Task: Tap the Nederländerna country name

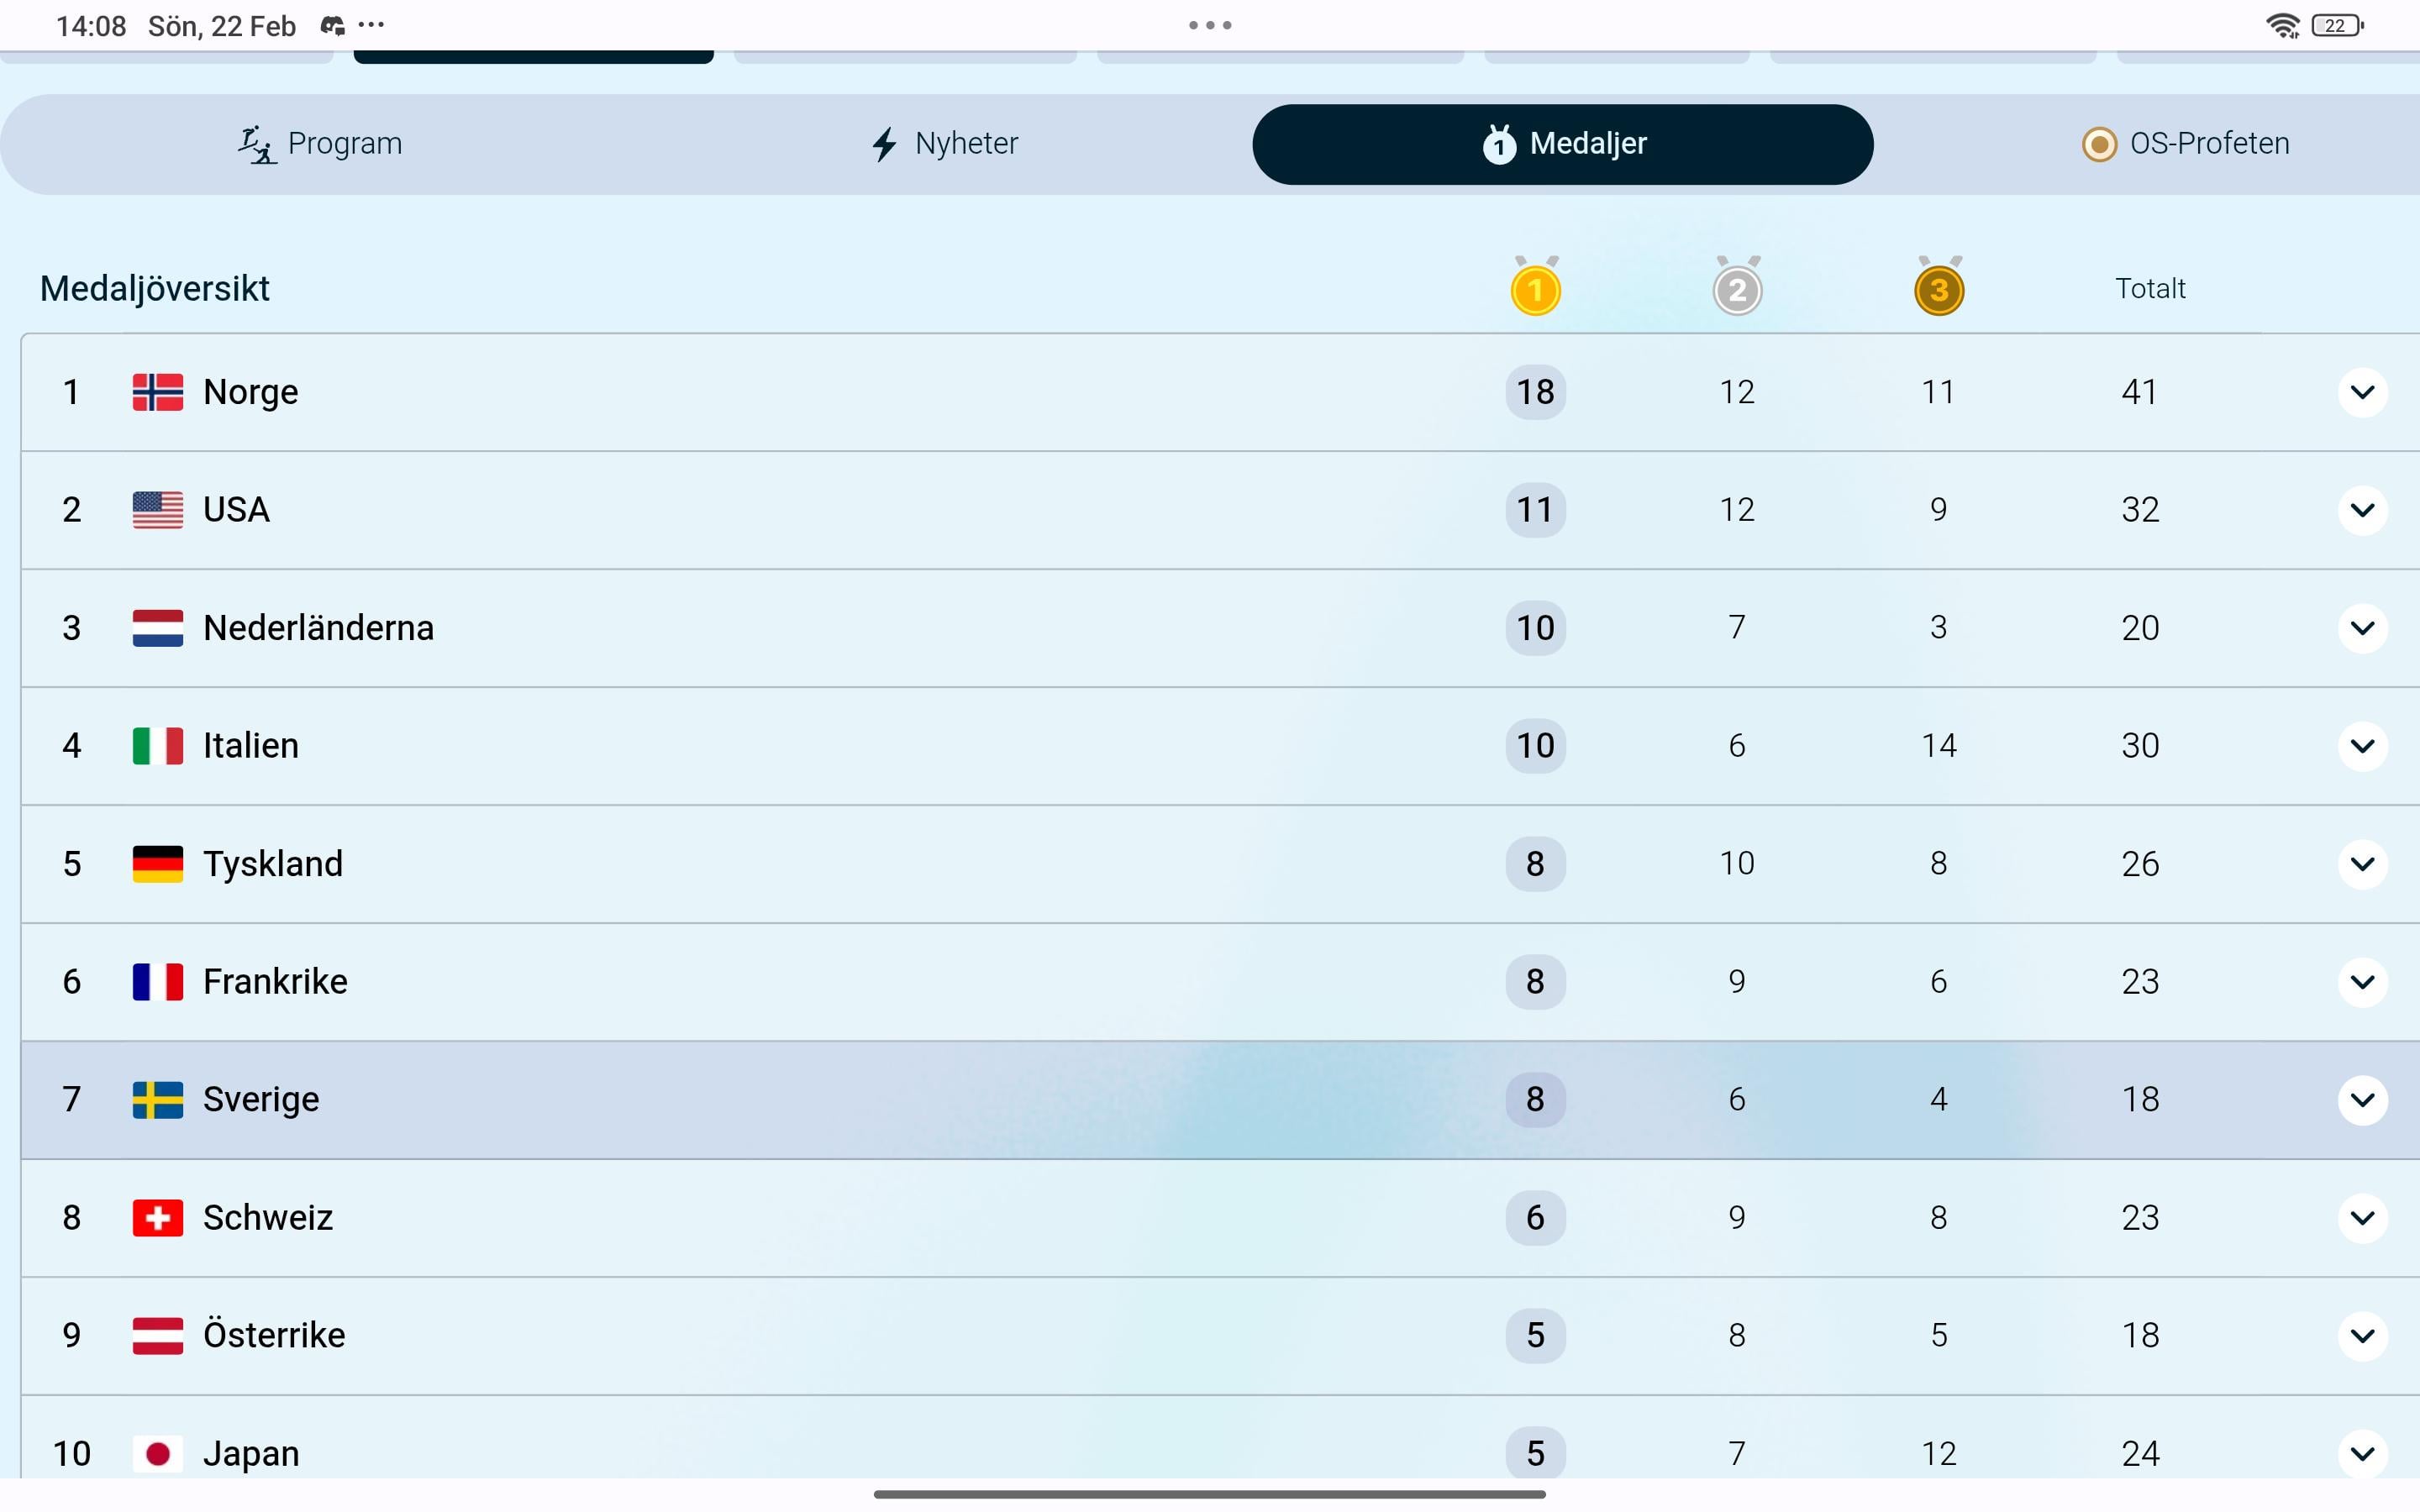Action: tap(318, 628)
